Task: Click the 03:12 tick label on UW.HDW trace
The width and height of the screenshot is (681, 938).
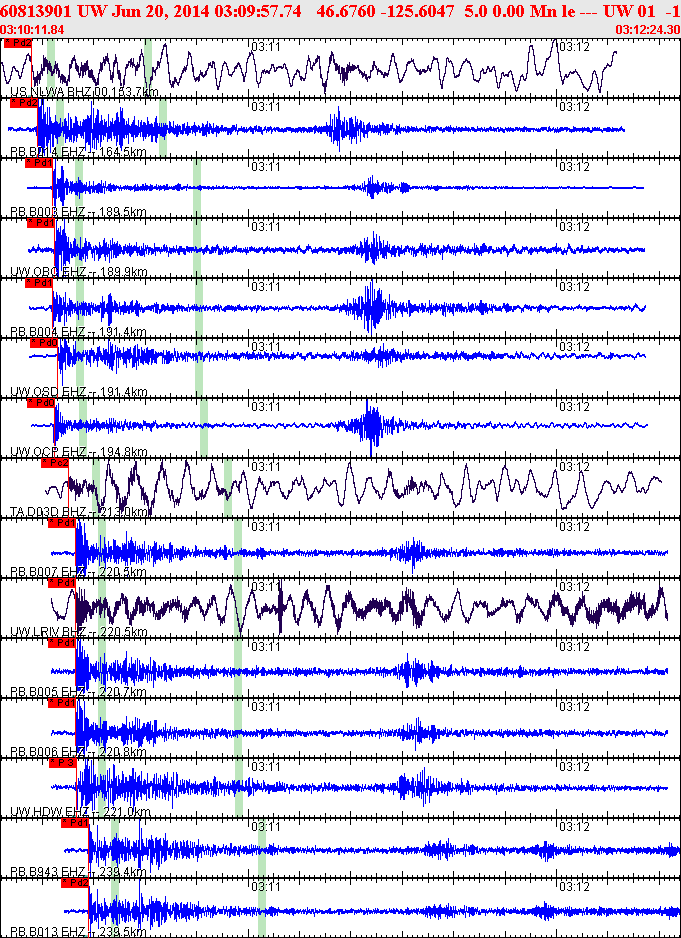Action: click(x=574, y=766)
